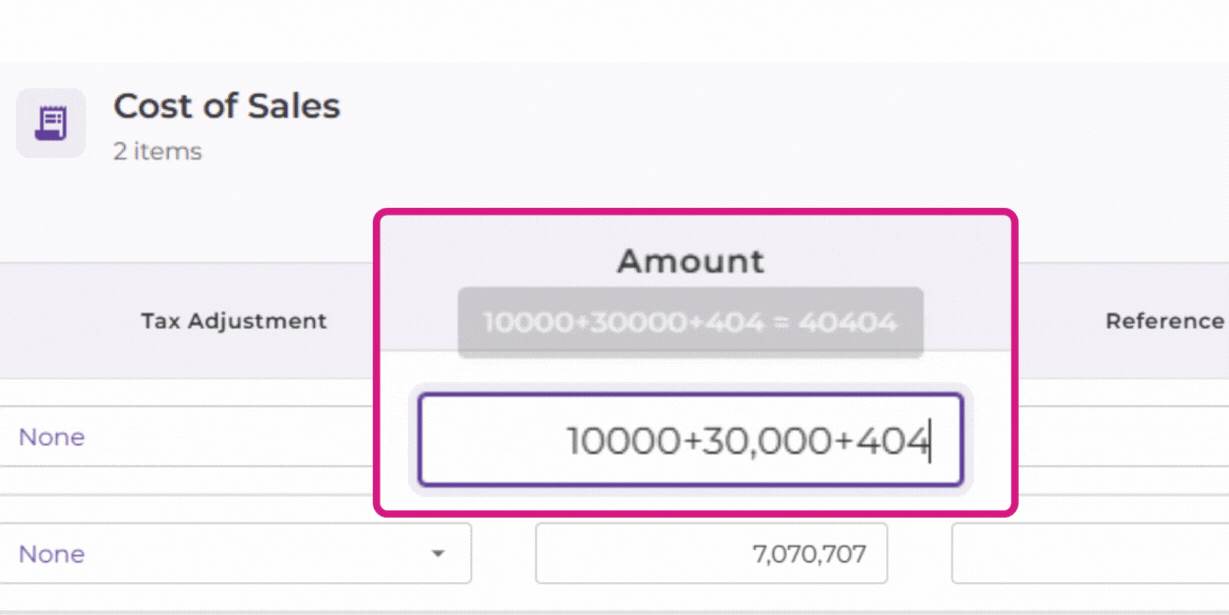Image resolution: width=1229 pixels, height=615 pixels.
Task: Select the Cost of Sales section title
Action: click(x=227, y=106)
